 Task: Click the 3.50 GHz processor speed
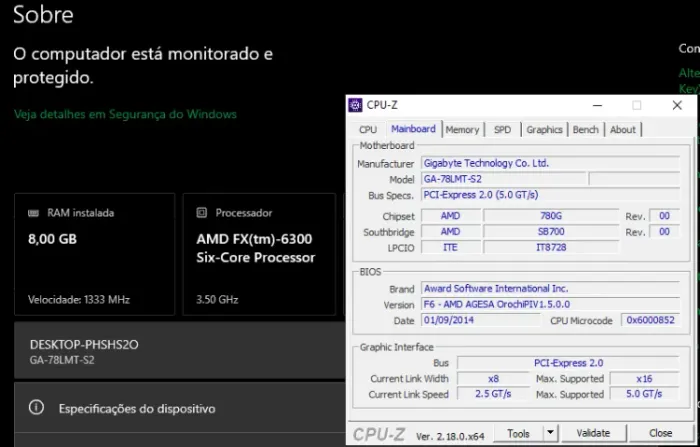(x=217, y=300)
